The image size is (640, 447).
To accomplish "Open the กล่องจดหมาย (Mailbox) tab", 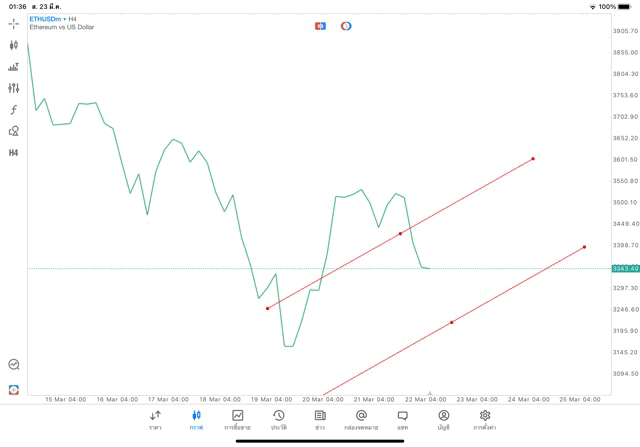I will pos(361,419).
